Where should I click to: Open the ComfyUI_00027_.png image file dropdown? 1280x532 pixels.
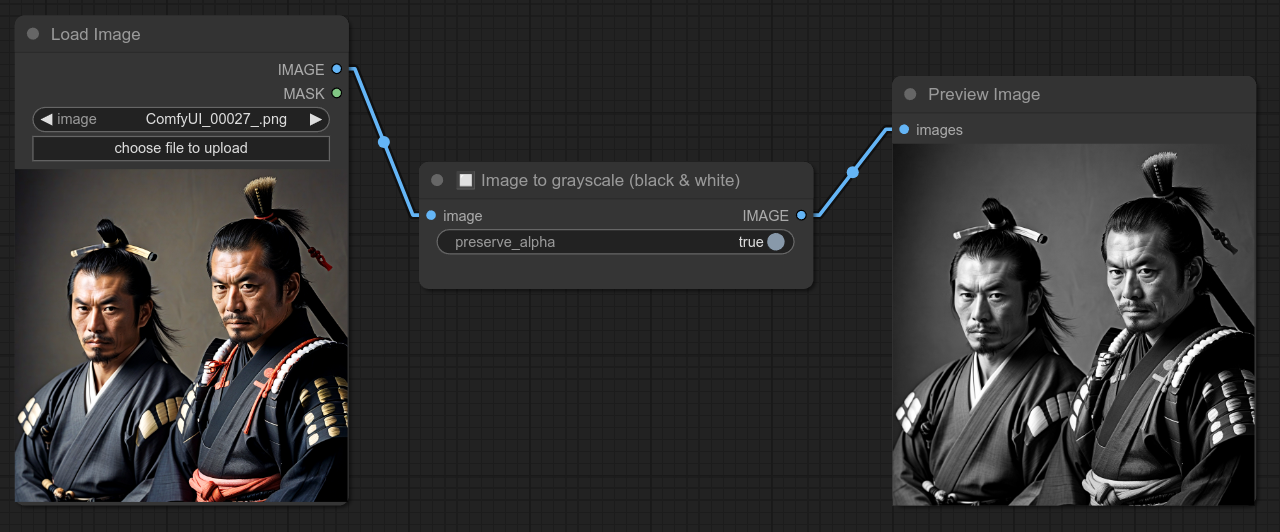pyautogui.click(x=215, y=119)
